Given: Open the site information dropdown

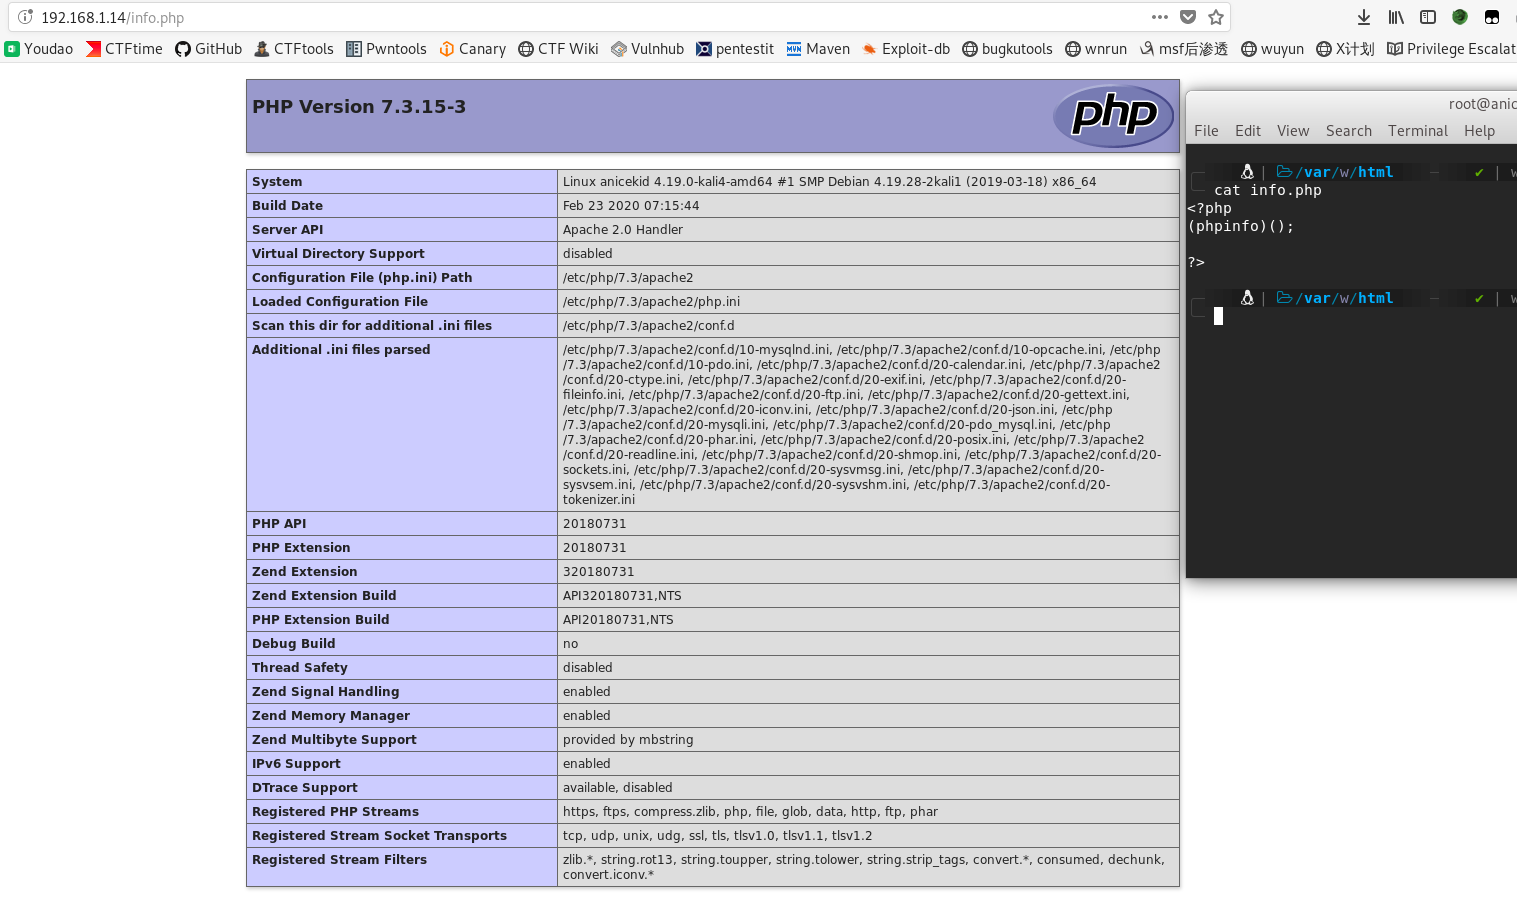Looking at the screenshot, I should coord(24,16).
